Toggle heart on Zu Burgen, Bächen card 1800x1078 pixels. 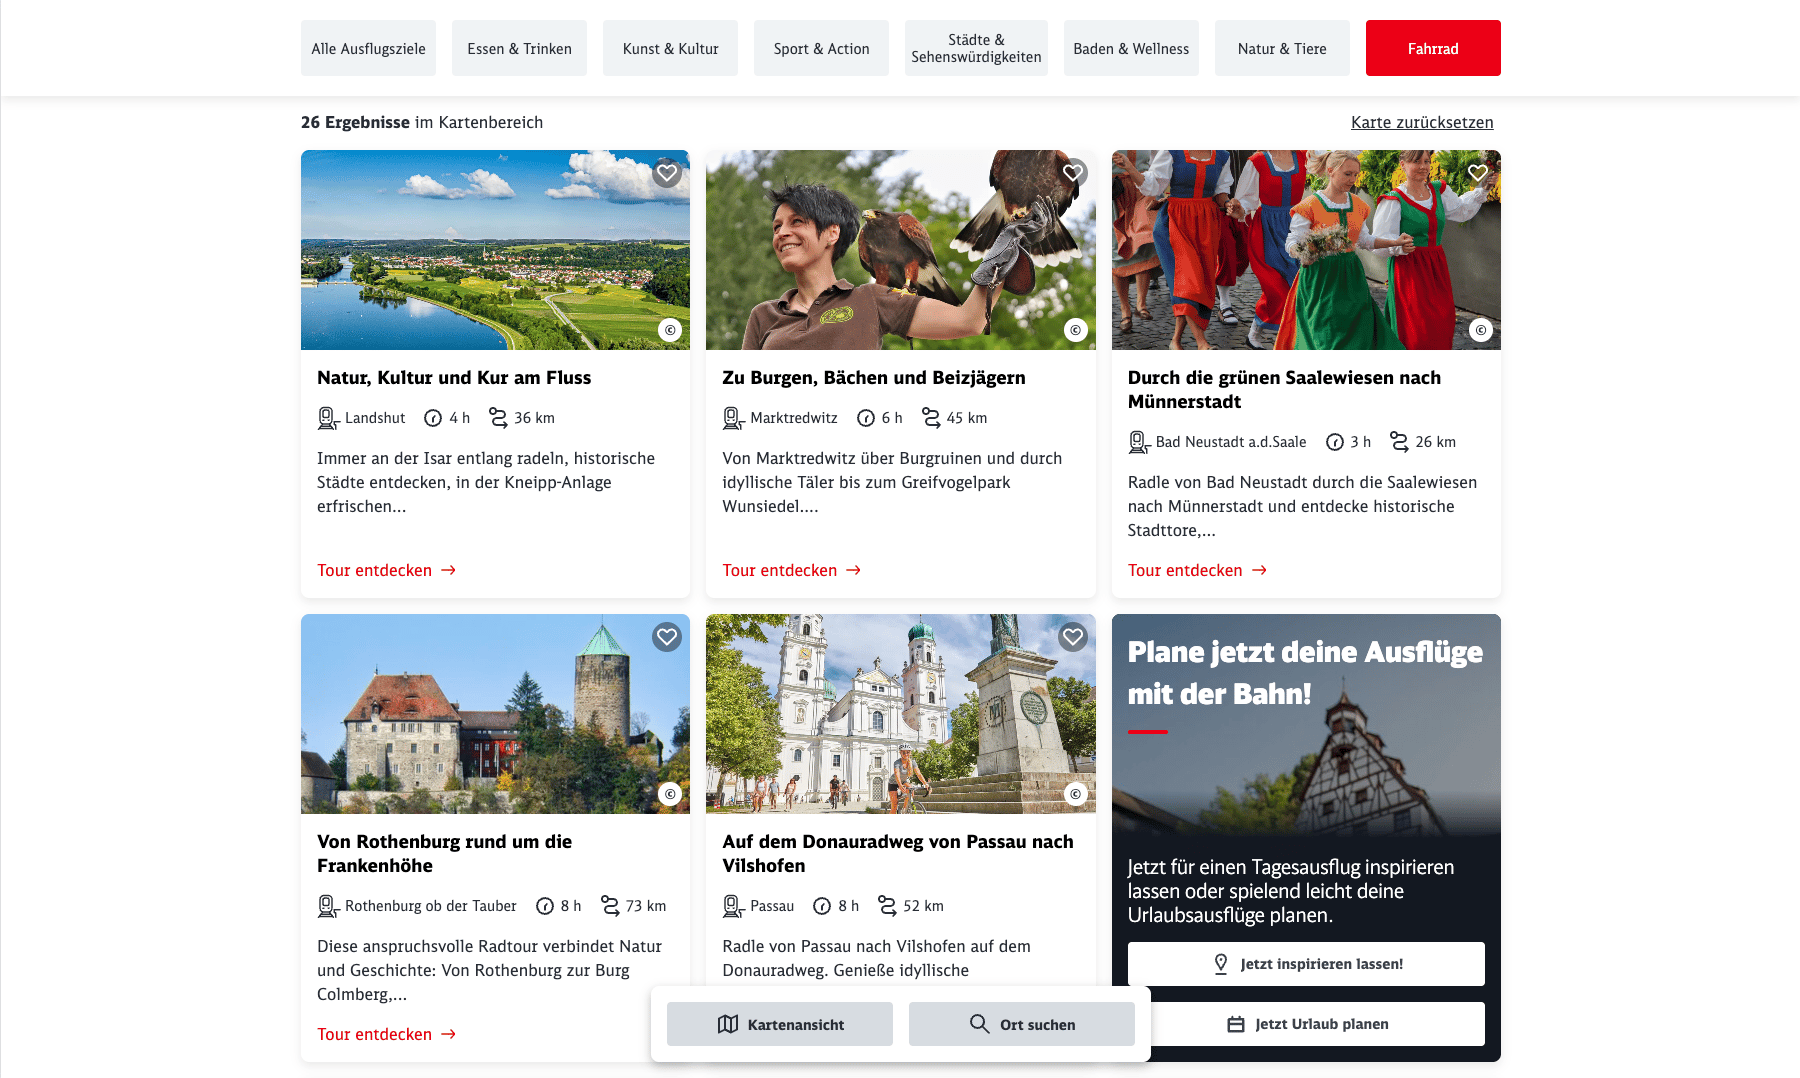1073,173
